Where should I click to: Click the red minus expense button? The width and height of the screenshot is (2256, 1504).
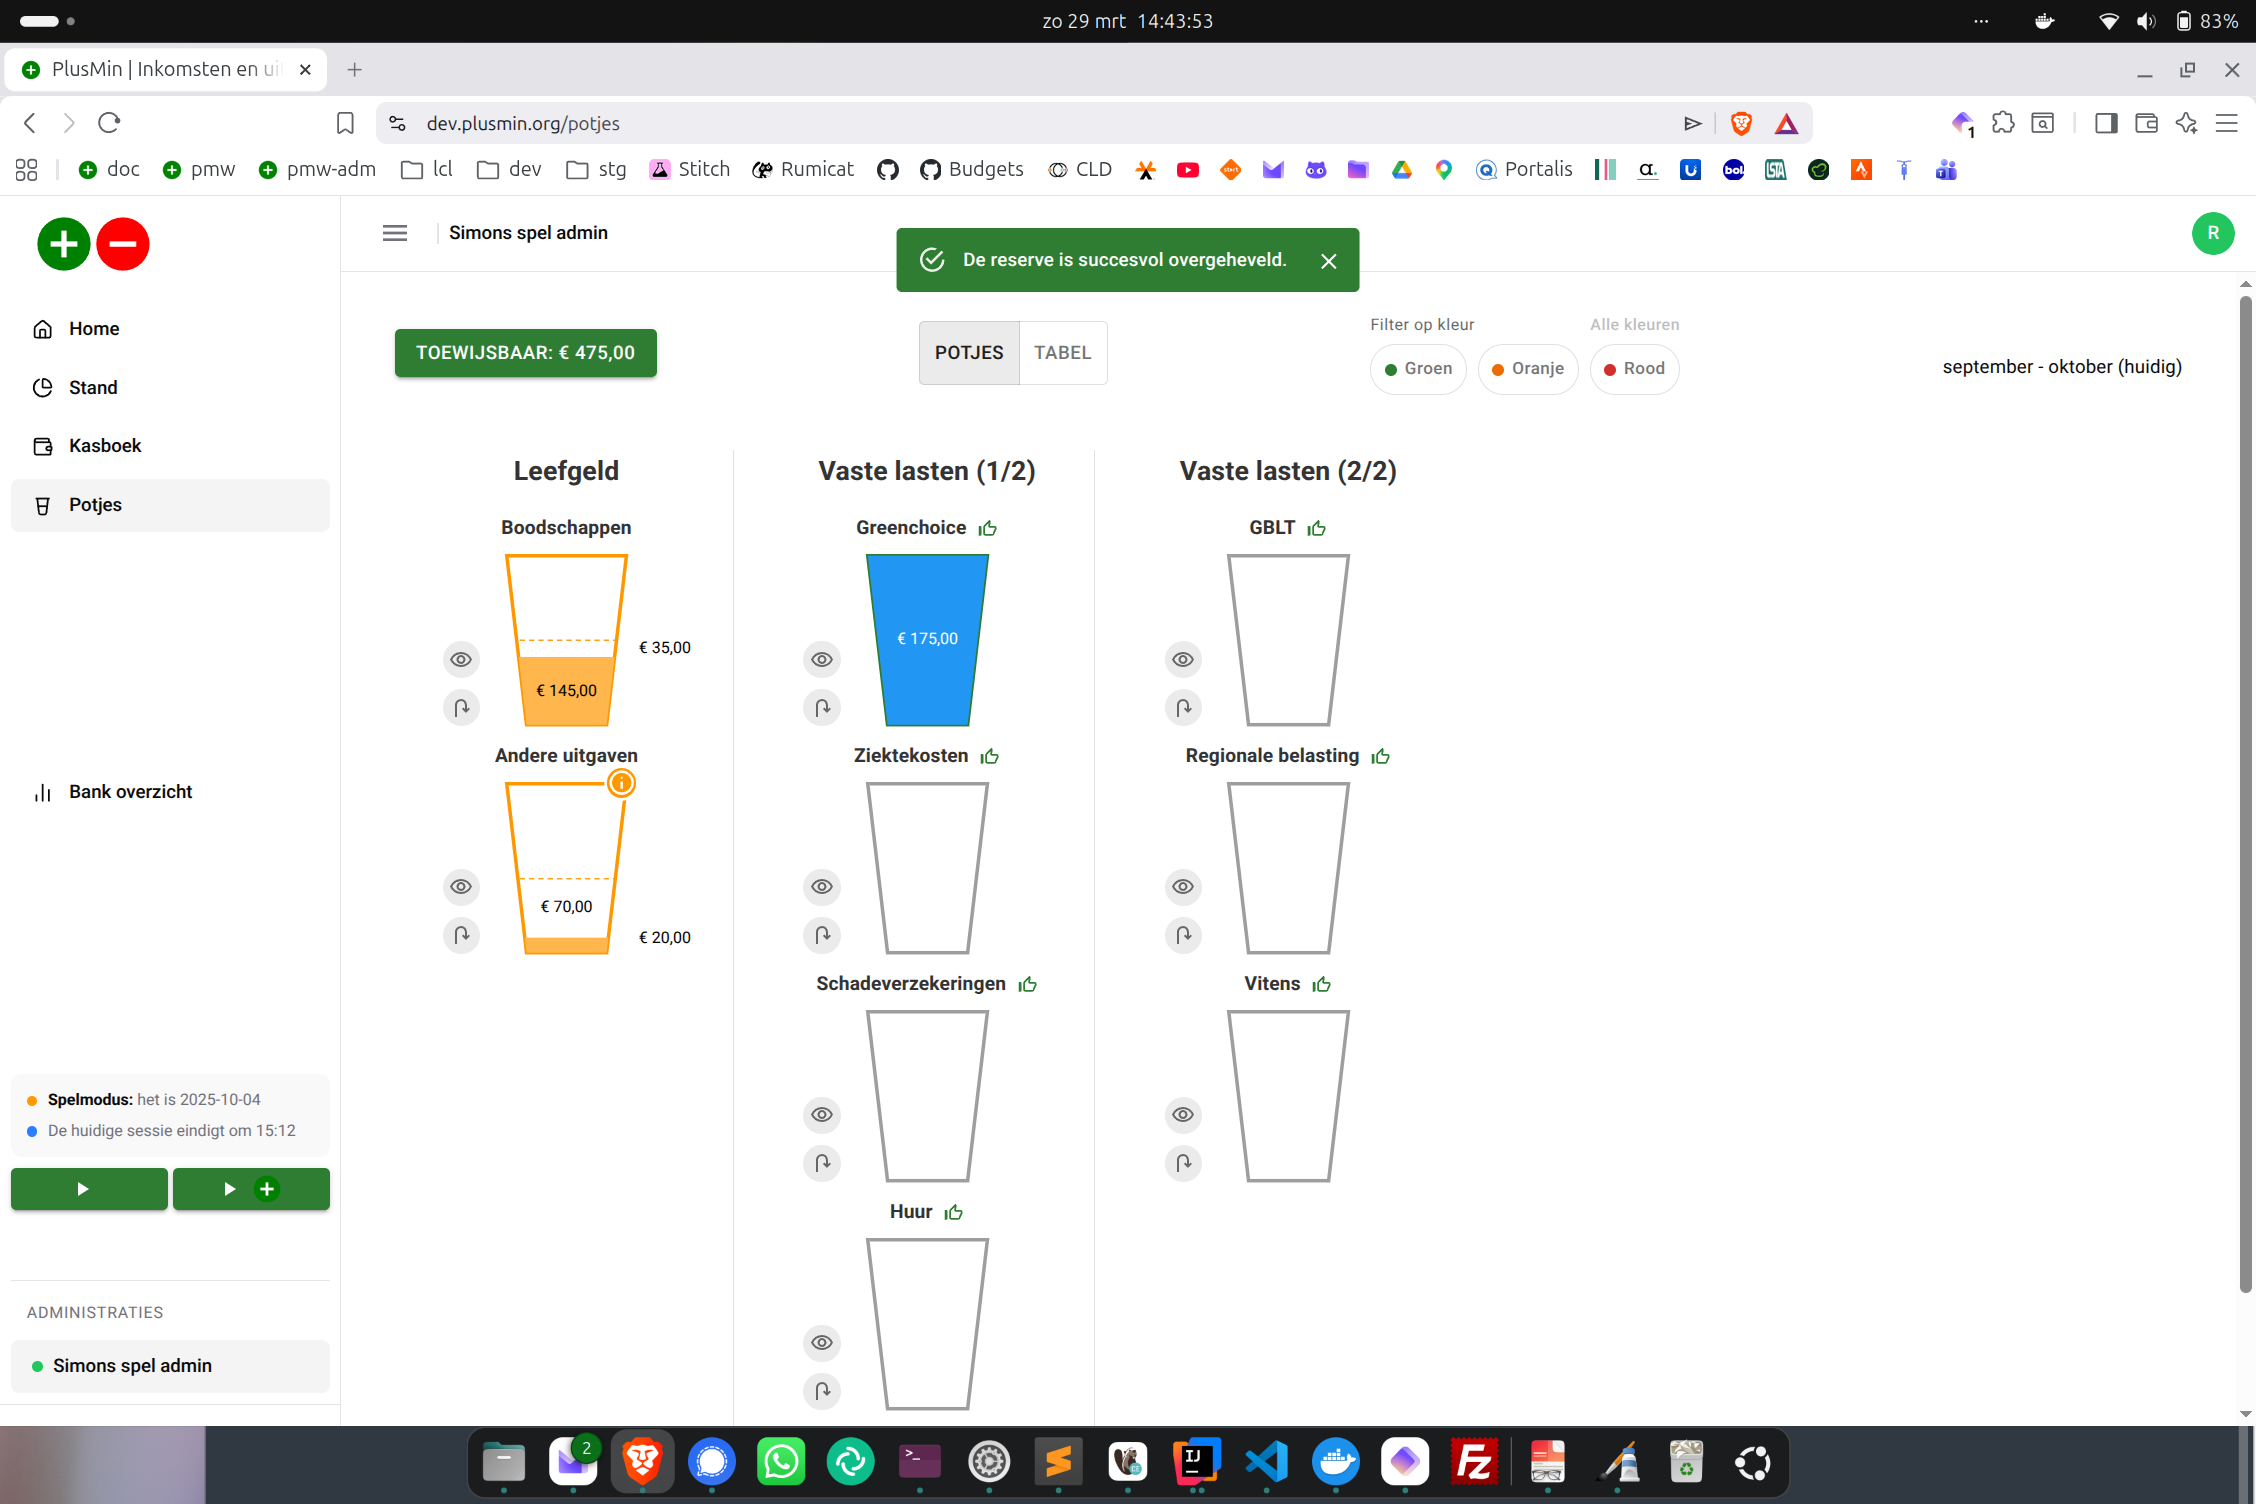click(x=123, y=244)
